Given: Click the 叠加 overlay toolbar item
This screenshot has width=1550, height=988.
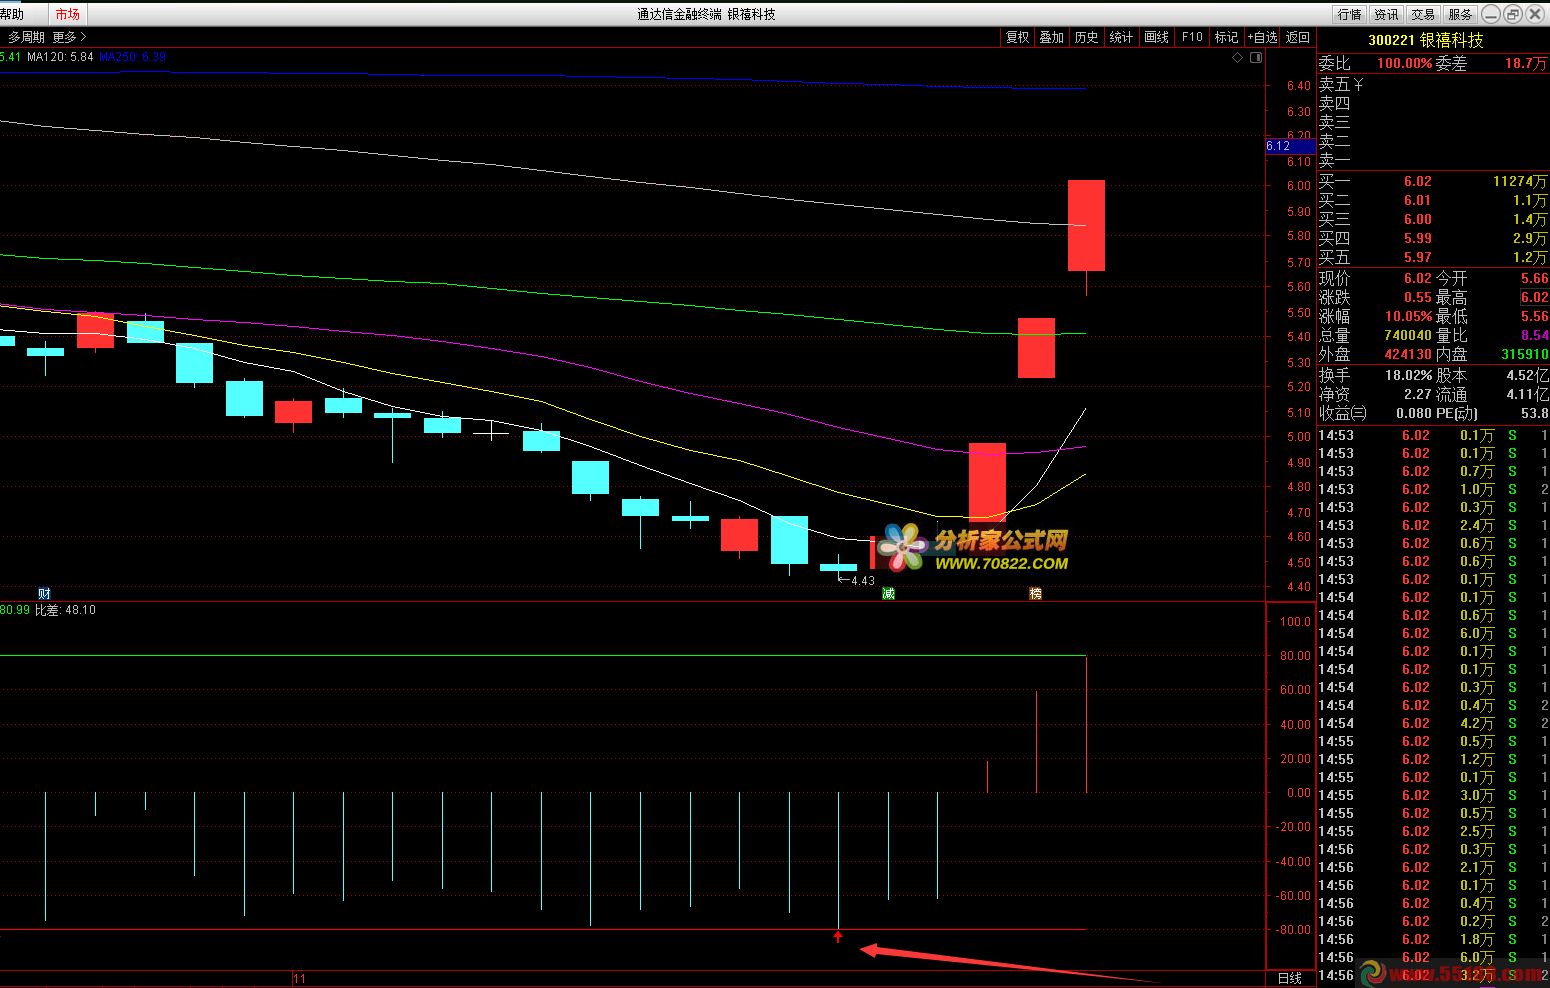Looking at the screenshot, I should [x=1051, y=37].
